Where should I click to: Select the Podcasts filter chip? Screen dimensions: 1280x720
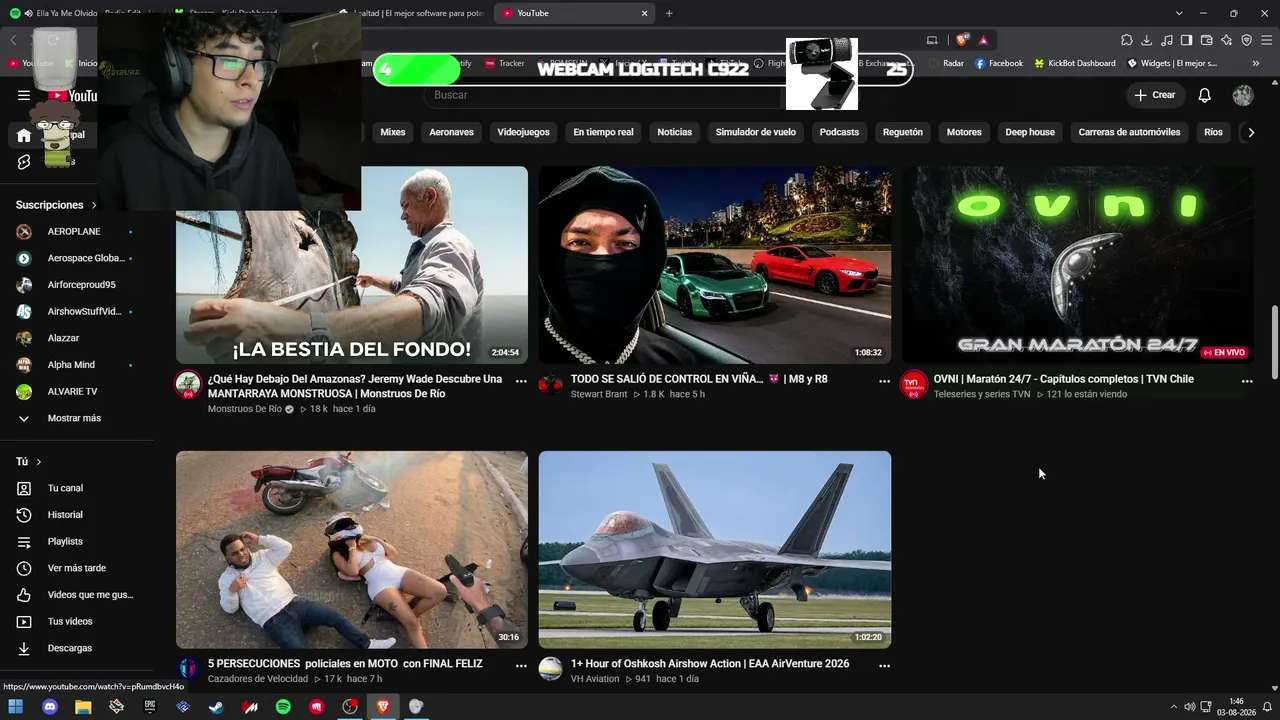tap(839, 132)
